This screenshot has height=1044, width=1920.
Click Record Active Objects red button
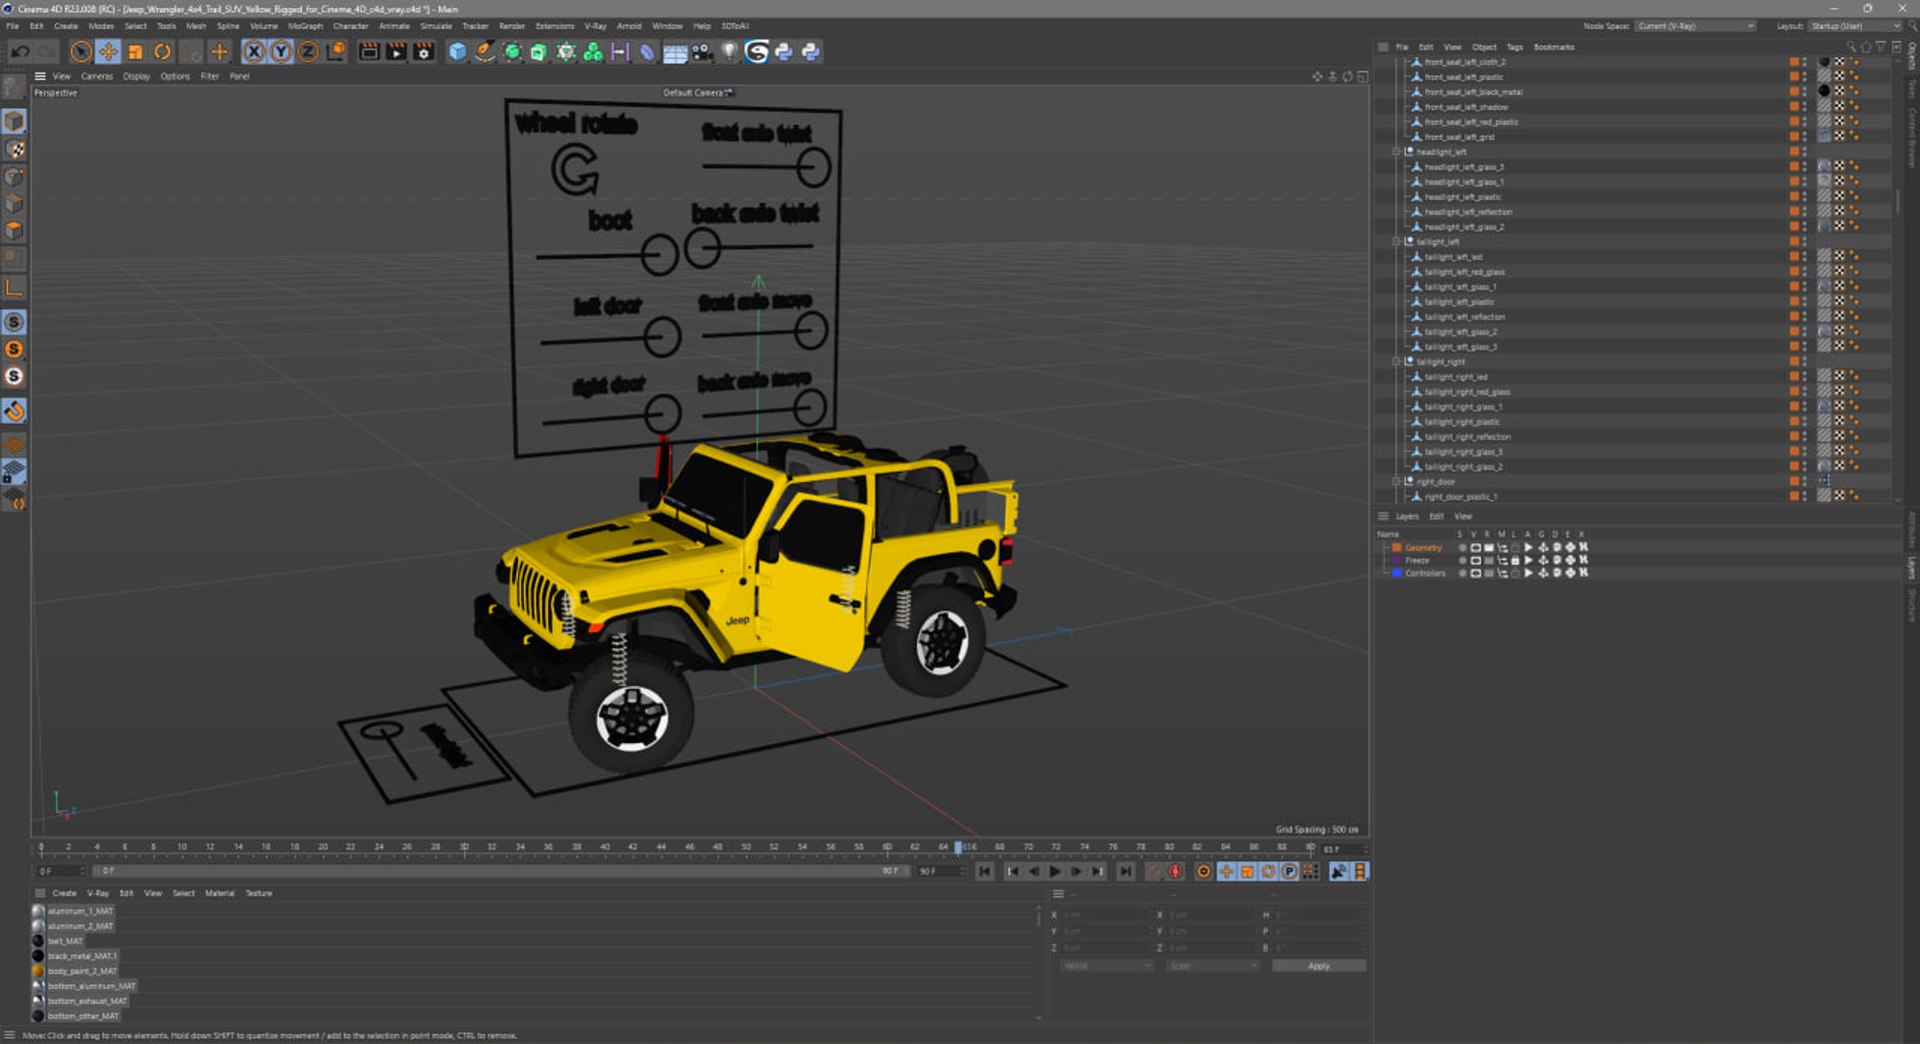click(1176, 872)
